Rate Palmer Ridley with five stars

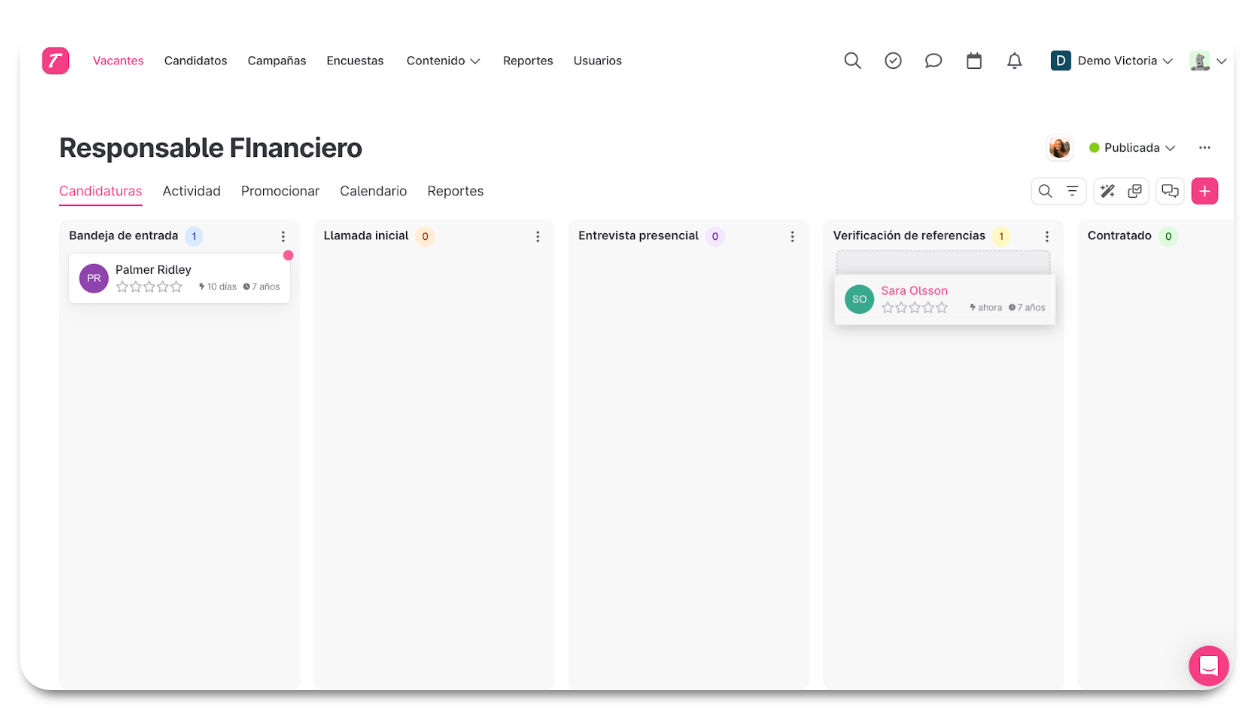tap(177, 287)
